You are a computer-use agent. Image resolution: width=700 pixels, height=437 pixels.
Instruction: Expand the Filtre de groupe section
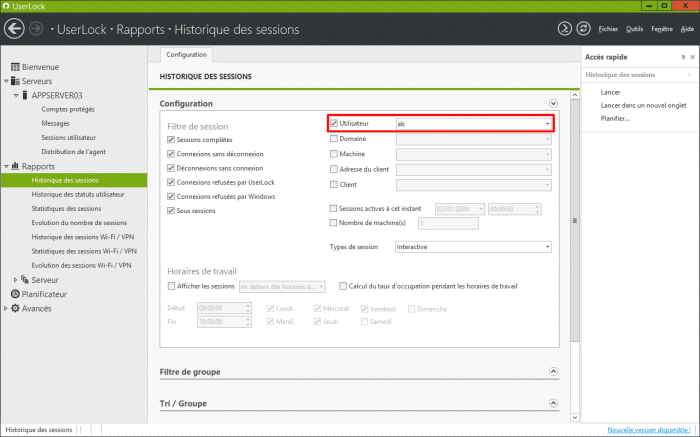553,371
